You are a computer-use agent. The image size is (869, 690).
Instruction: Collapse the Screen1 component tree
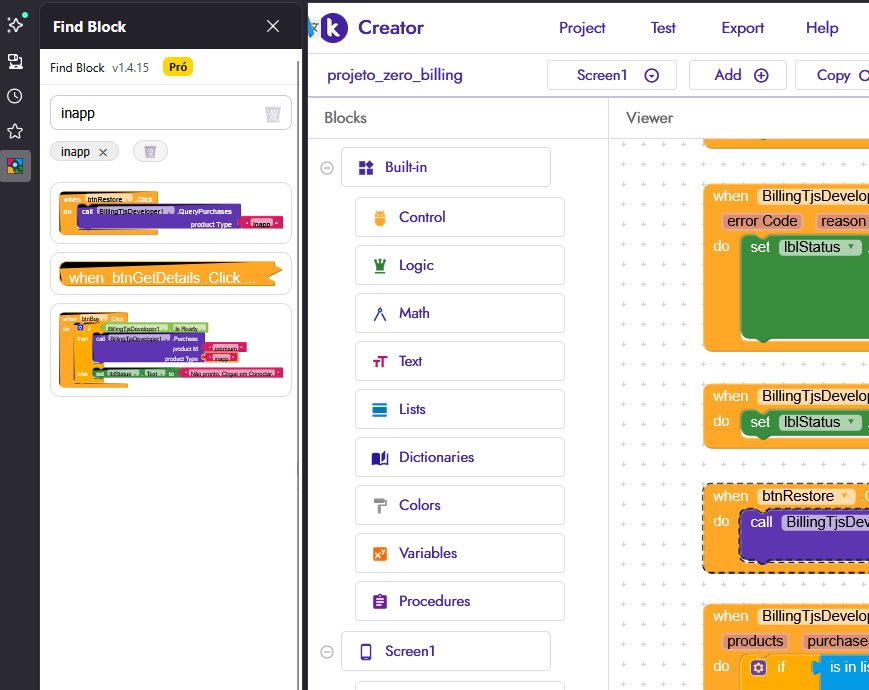tap(327, 652)
